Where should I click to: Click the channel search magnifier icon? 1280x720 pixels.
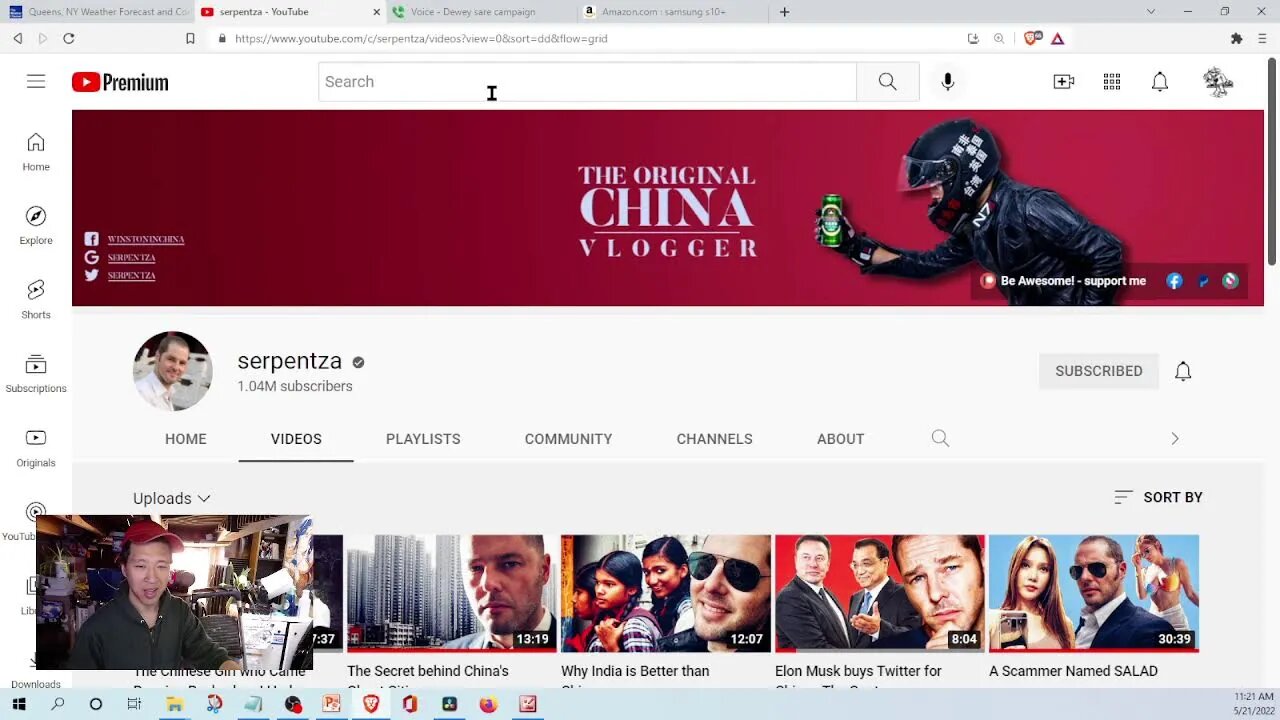pyautogui.click(x=940, y=438)
